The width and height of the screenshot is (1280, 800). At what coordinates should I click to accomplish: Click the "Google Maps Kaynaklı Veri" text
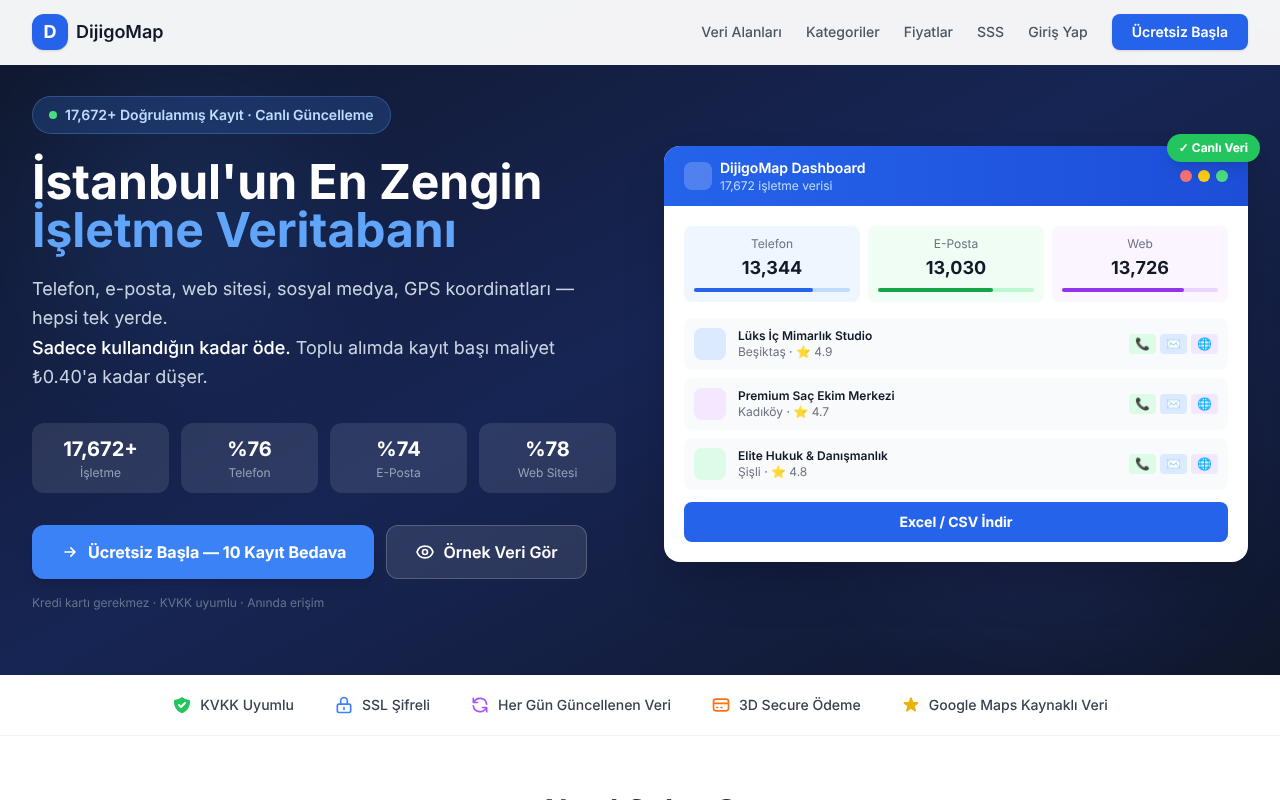click(1018, 705)
